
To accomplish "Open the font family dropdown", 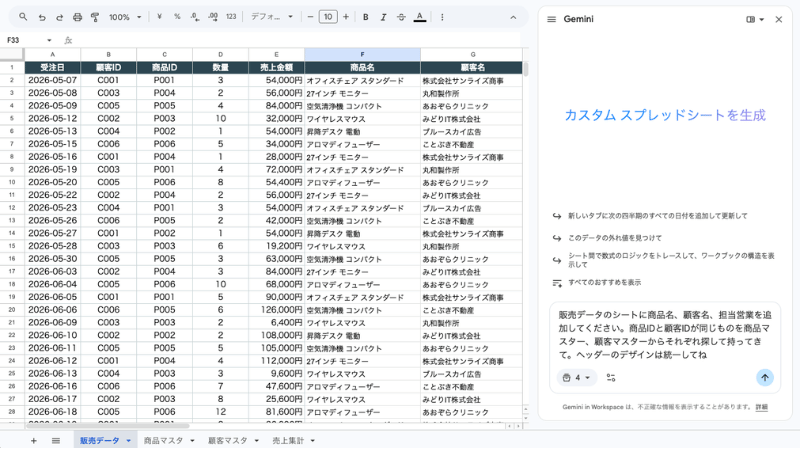I will [x=272, y=17].
